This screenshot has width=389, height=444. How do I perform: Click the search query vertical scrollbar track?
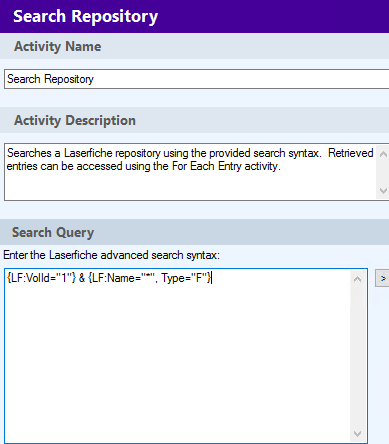357,356
